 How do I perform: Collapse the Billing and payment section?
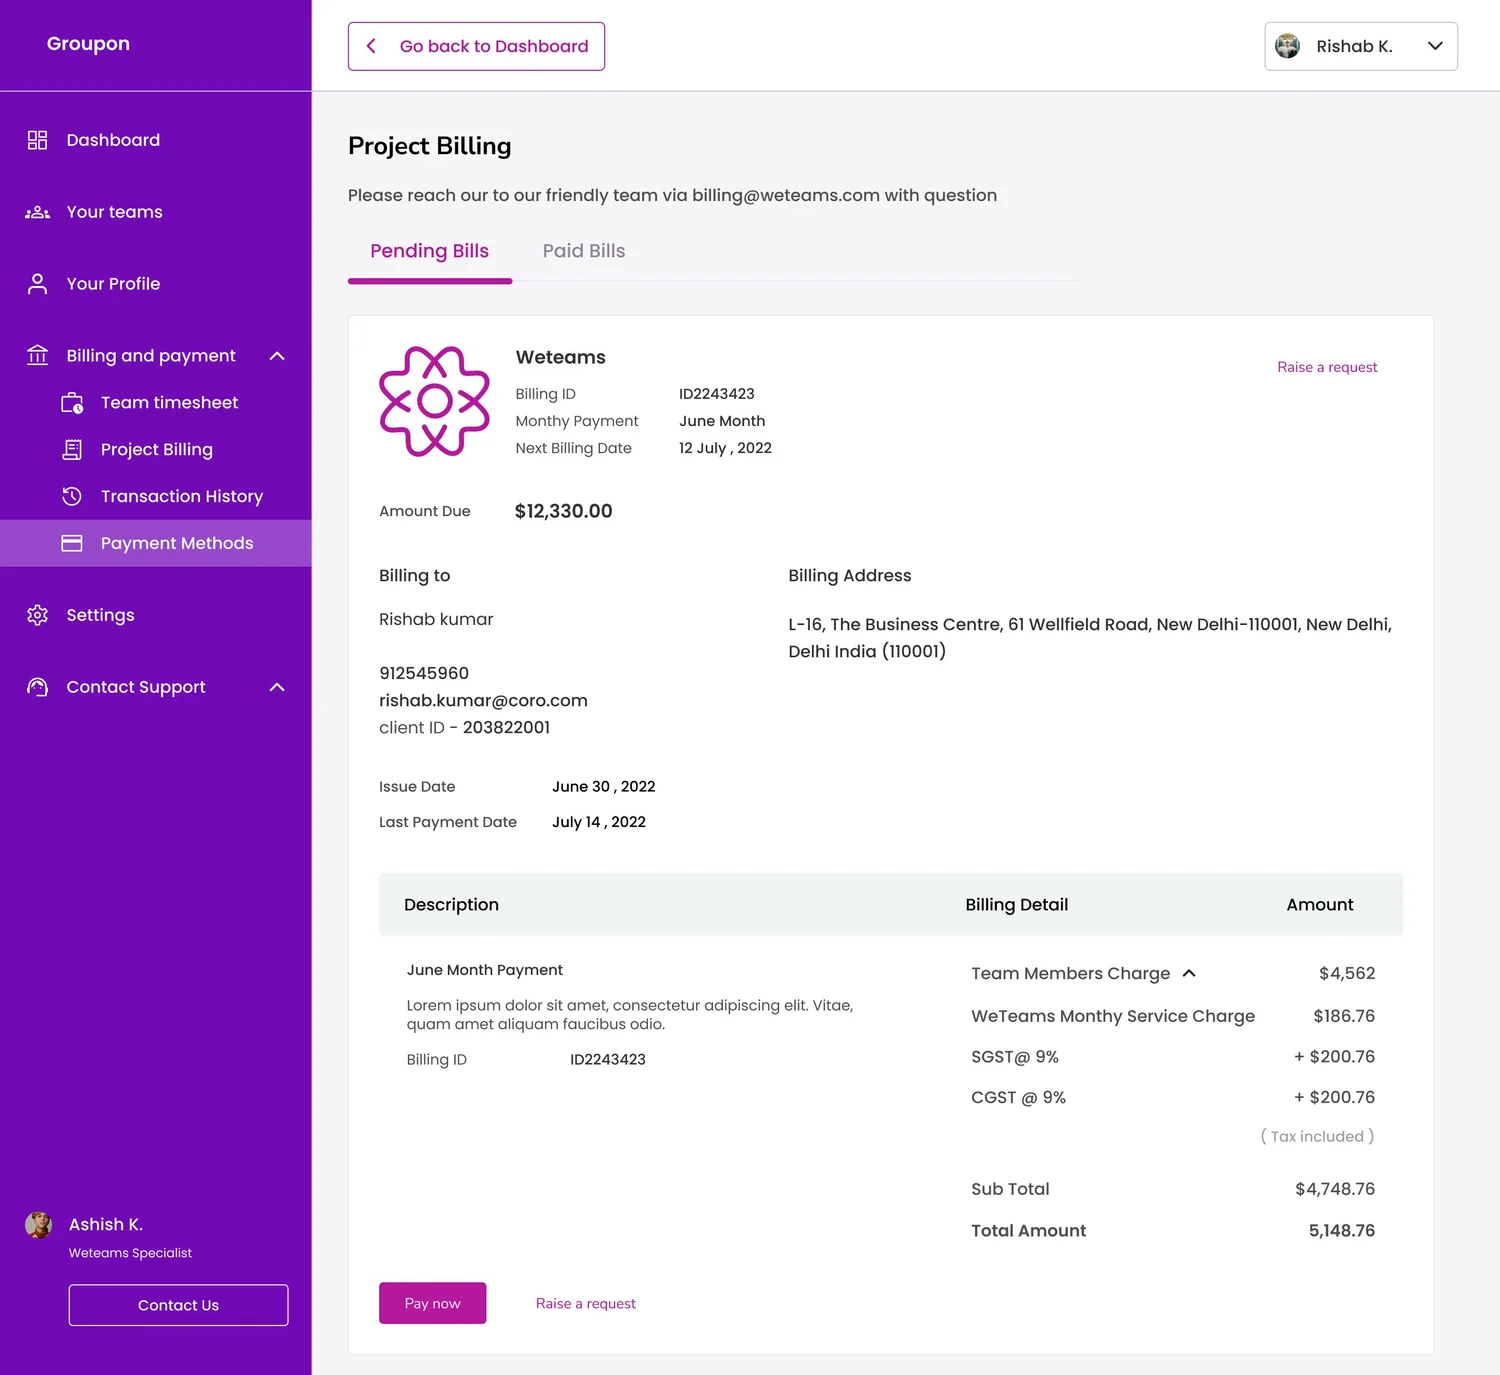[x=277, y=356]
